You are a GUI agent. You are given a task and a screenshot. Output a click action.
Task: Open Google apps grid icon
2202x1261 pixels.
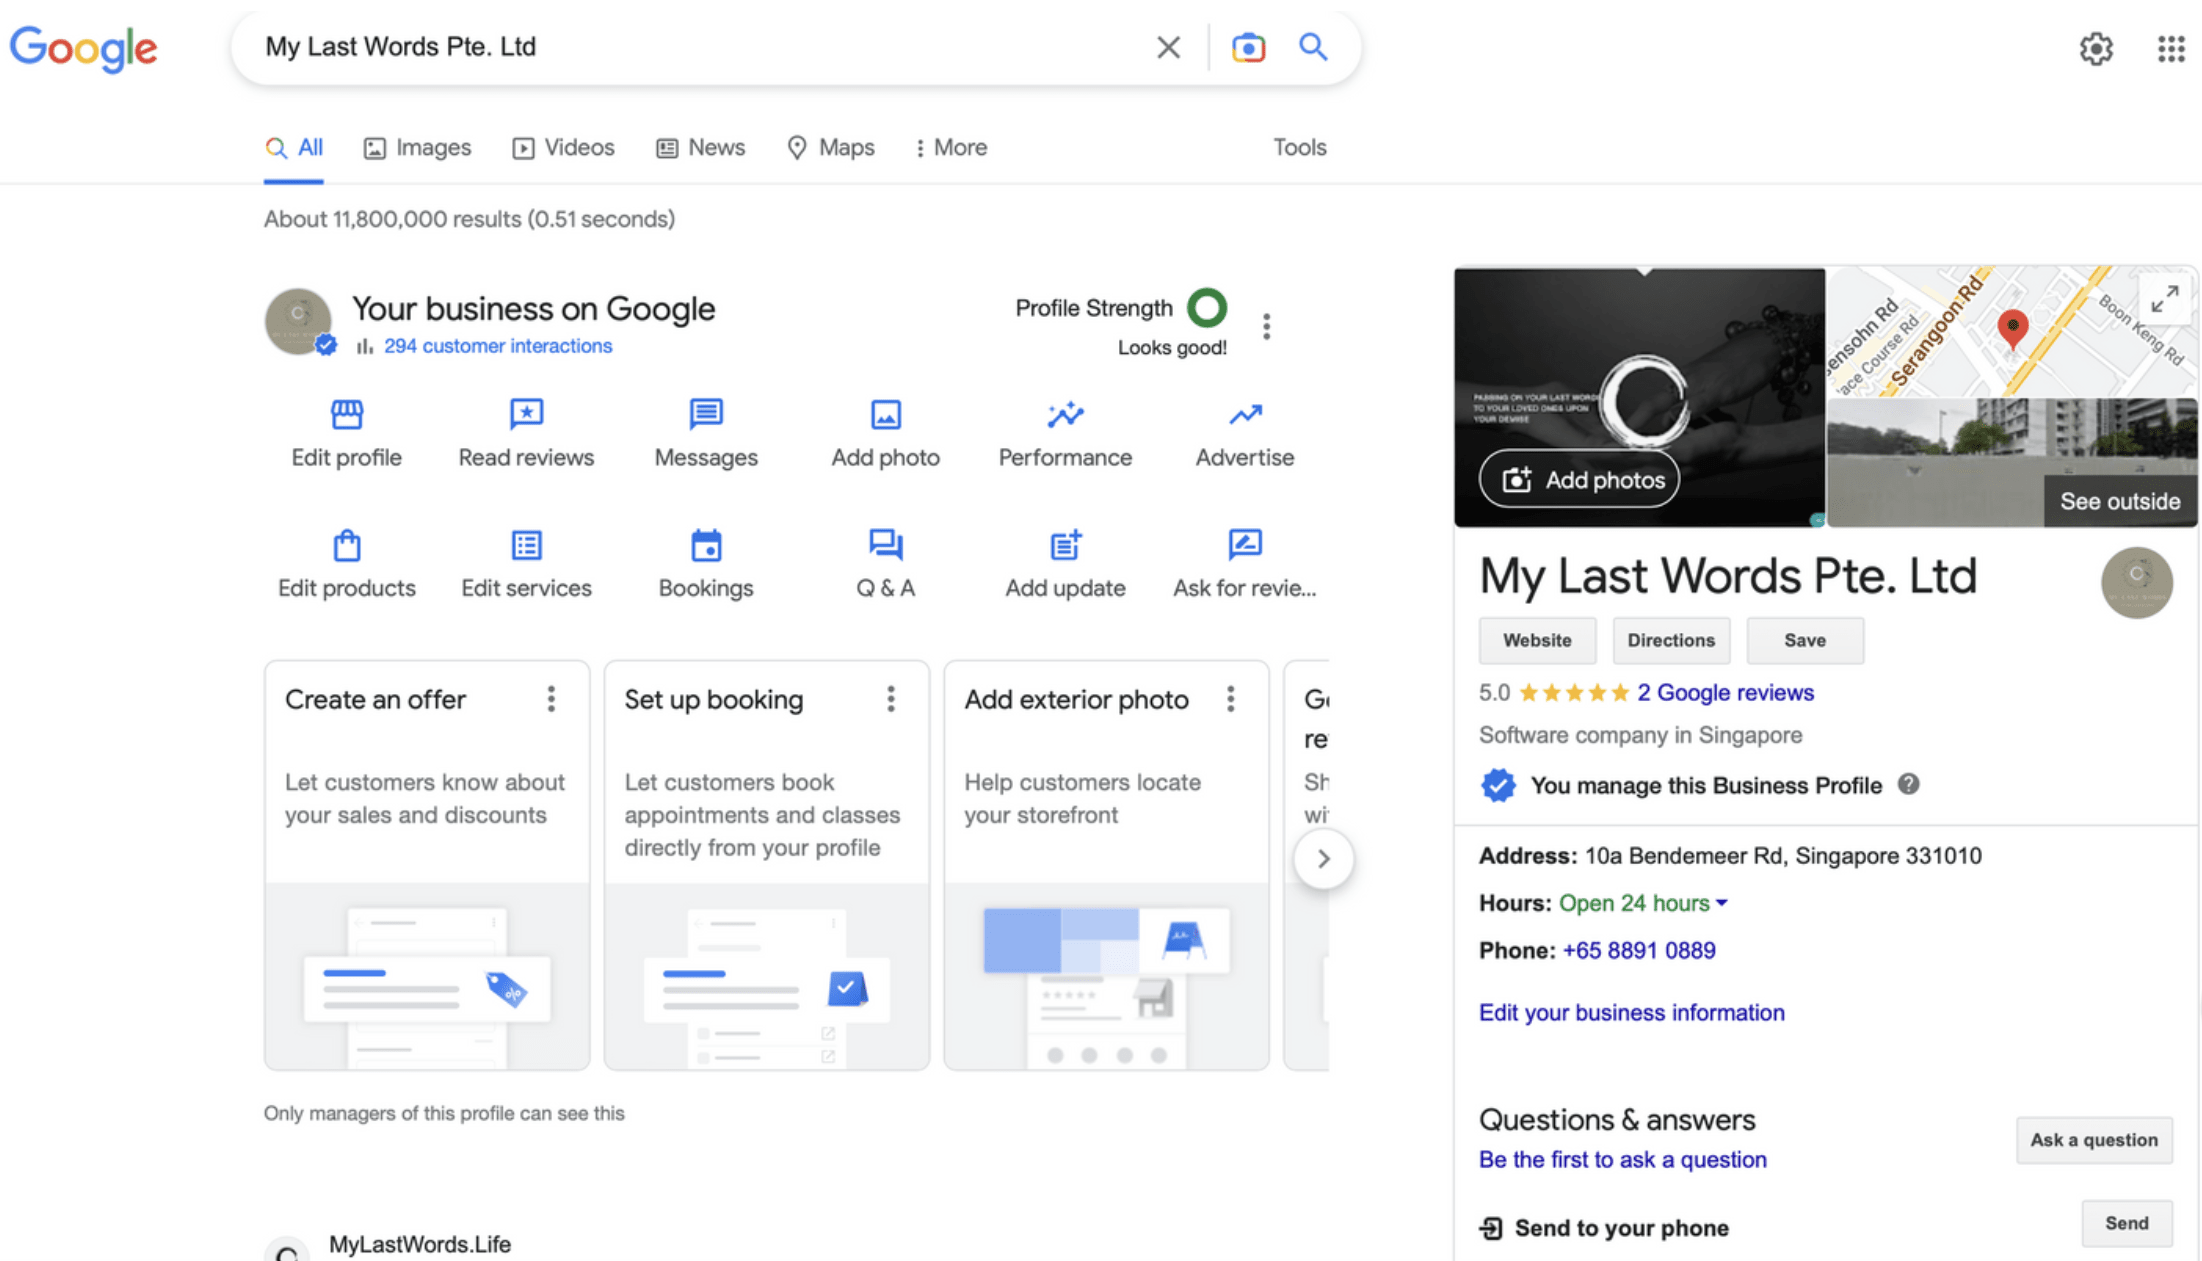2170,48
